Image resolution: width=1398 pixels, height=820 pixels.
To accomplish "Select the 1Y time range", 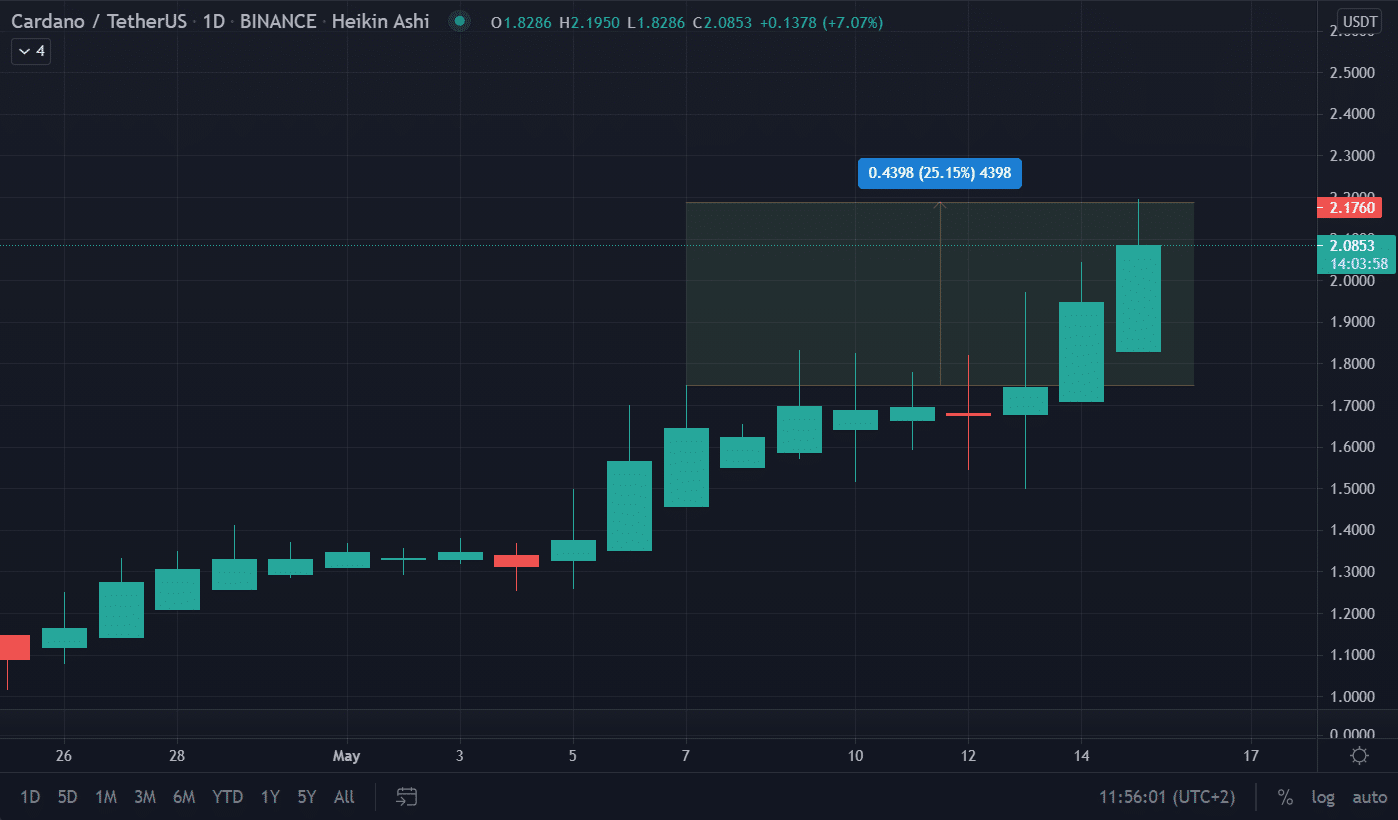I will pyautogui.click(x=270, y=797).
